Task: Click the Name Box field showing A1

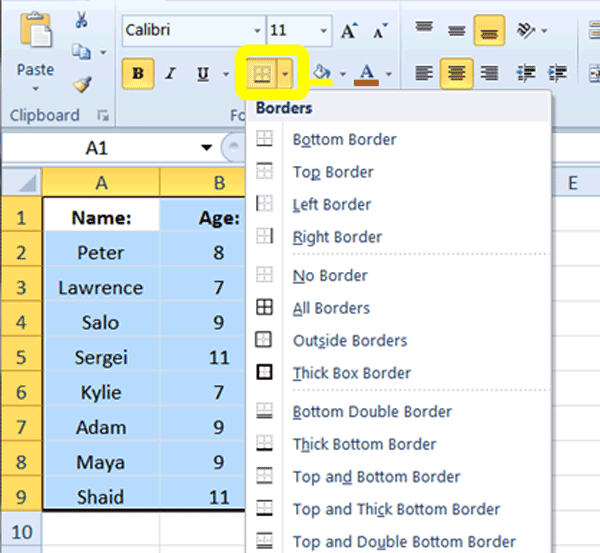Action: coord(99,148)
